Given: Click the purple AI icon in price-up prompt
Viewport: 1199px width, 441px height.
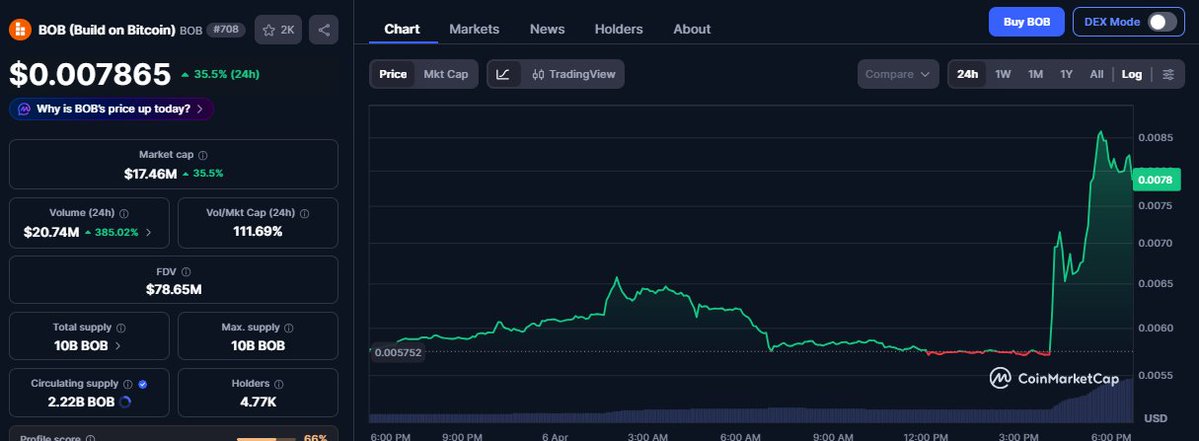Looking at the screenshot, I should 24,109.
